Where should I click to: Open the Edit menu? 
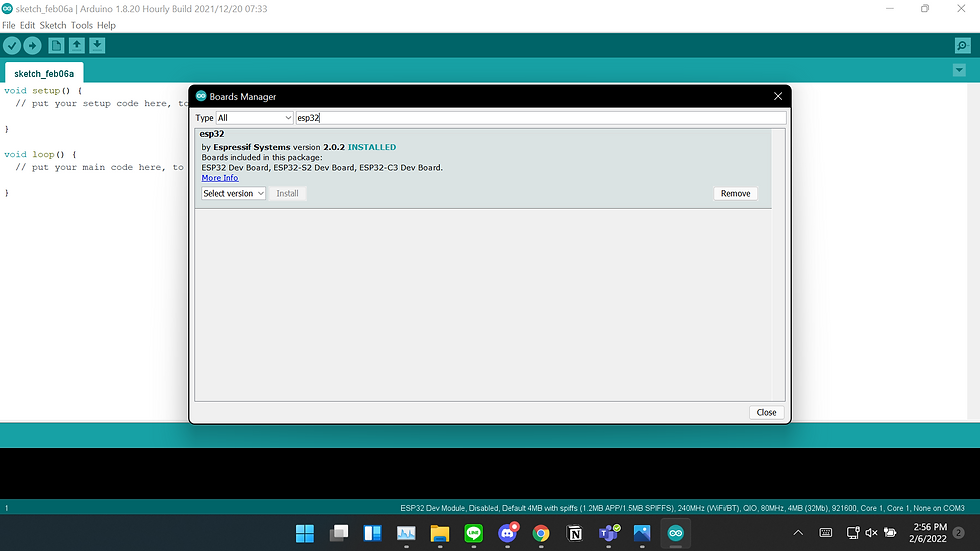coord(28,26)
